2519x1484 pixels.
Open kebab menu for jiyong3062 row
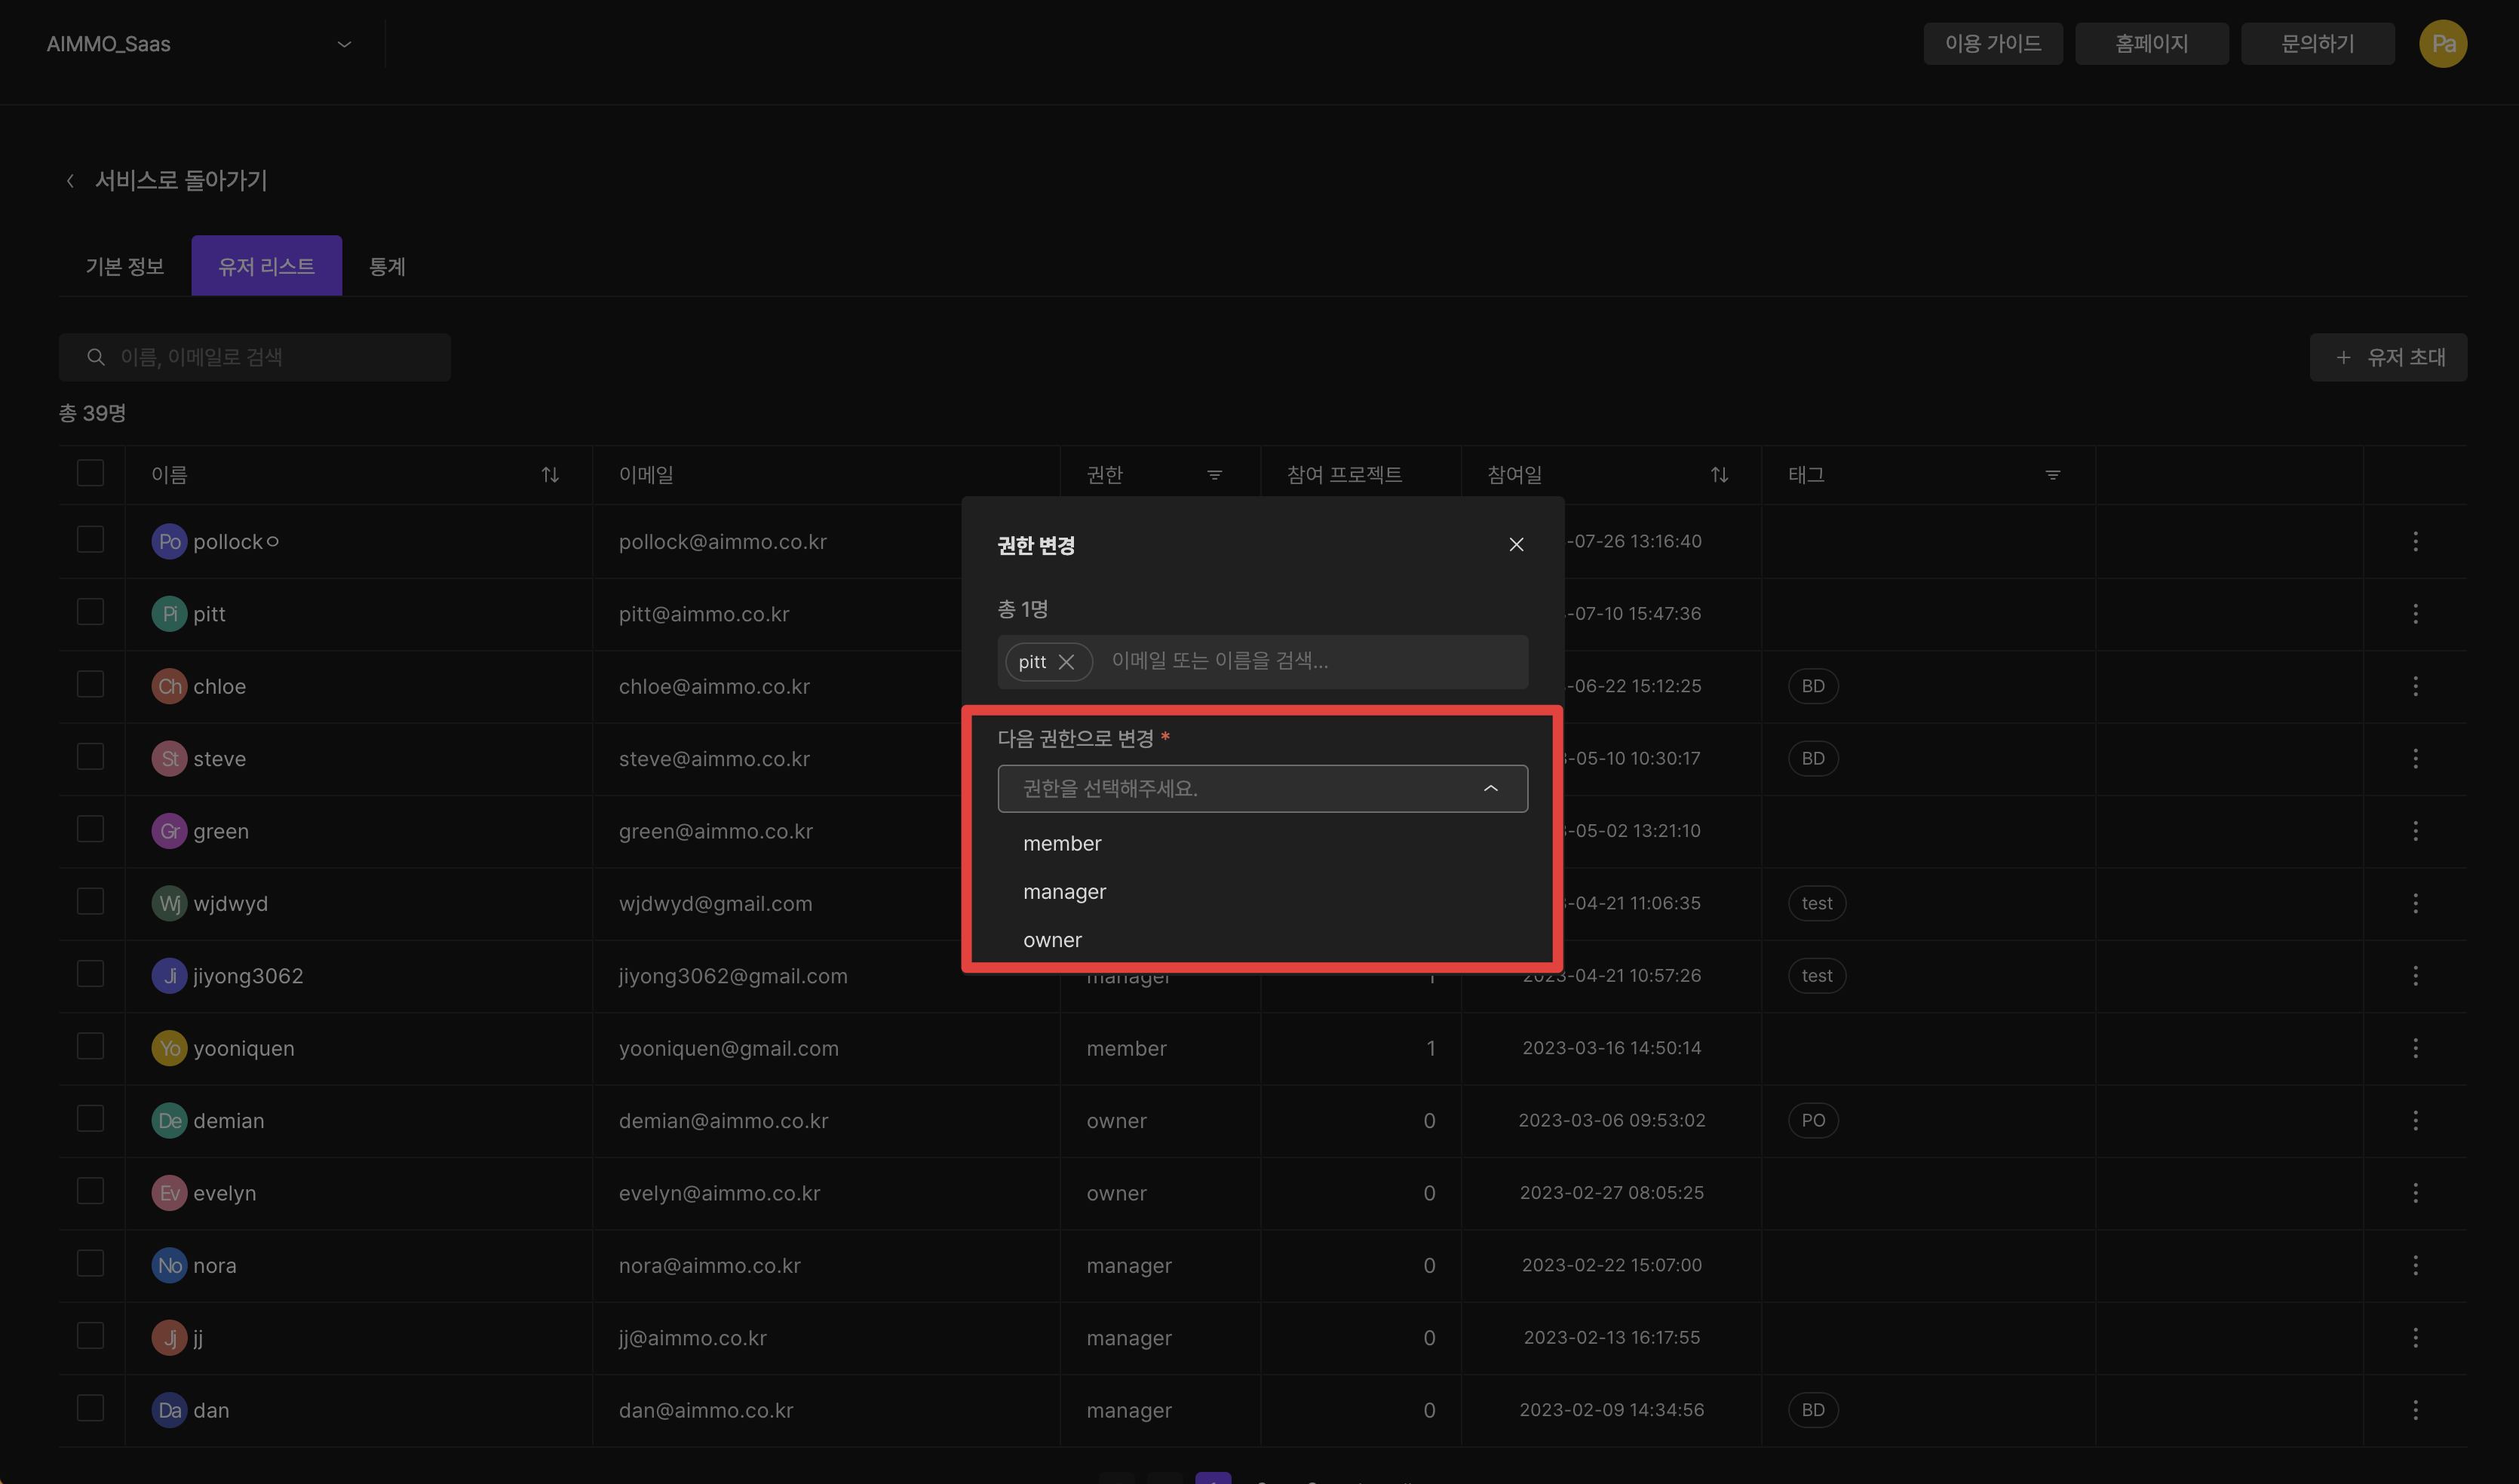2415,975
